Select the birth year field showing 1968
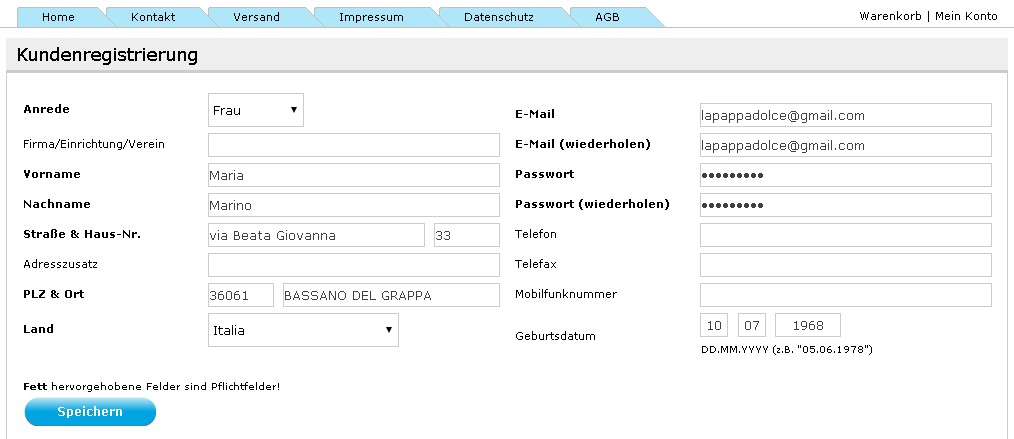Viewport: 1014px width, 439px height. pyautogui.click(x=808, y=325)
